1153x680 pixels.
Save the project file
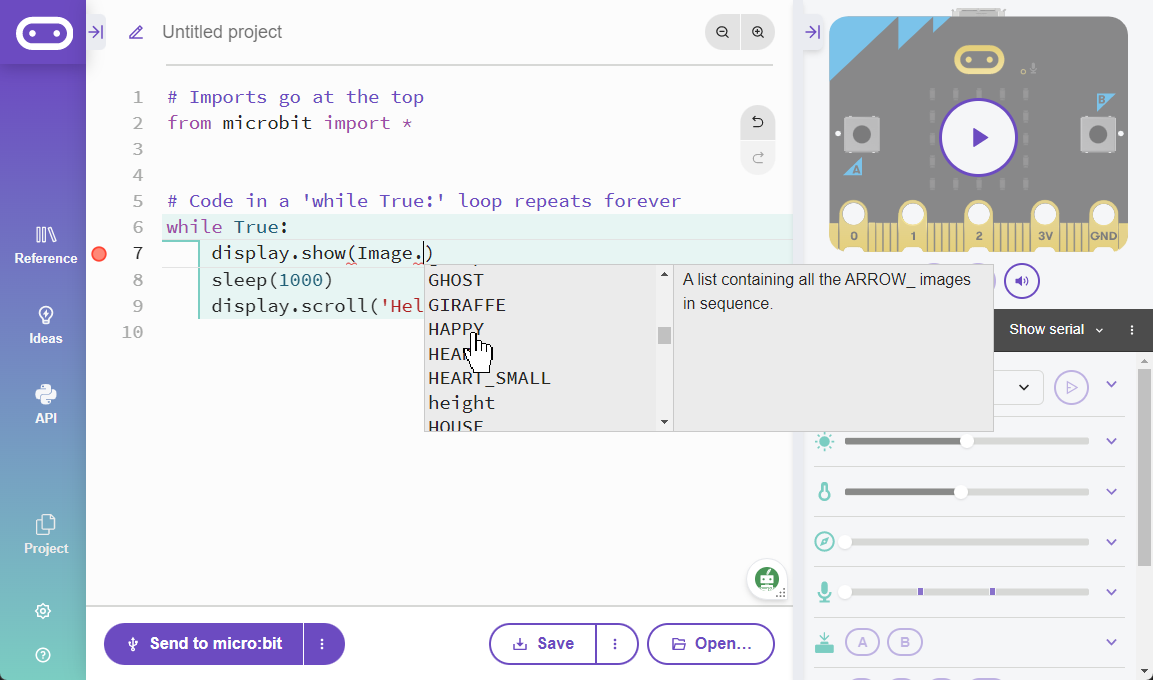[x=543, y=644]
